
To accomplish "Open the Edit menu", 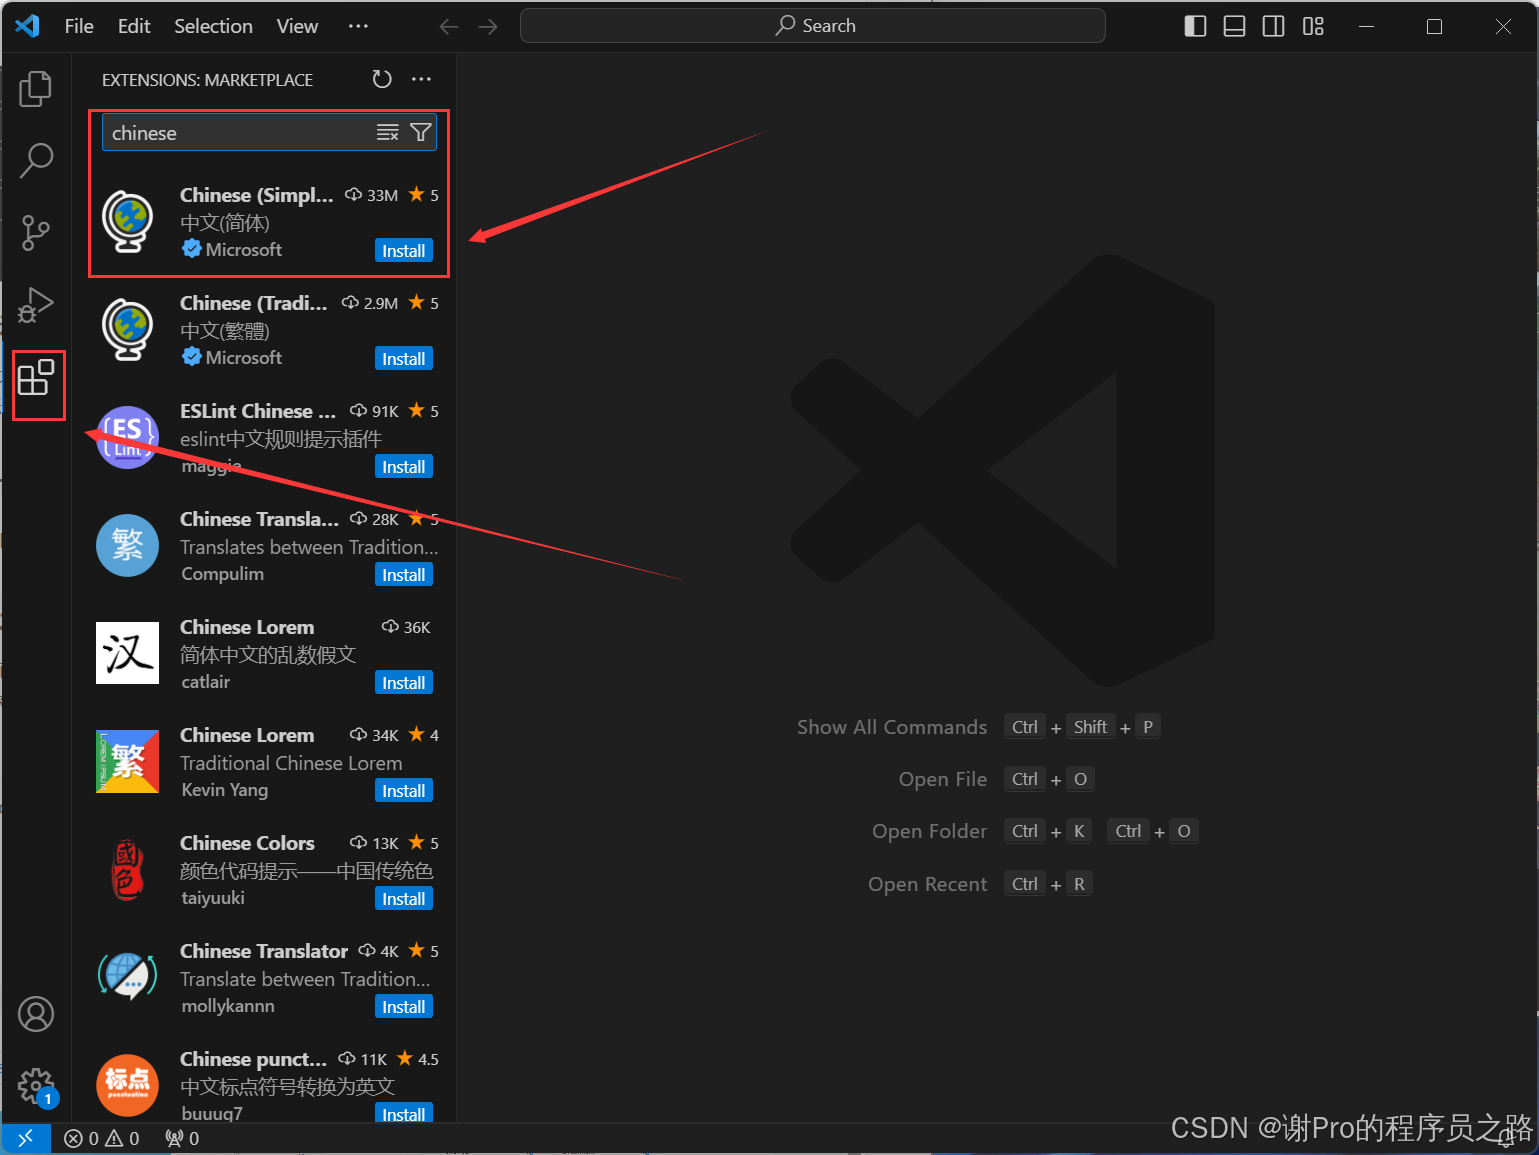I will 134,26.
